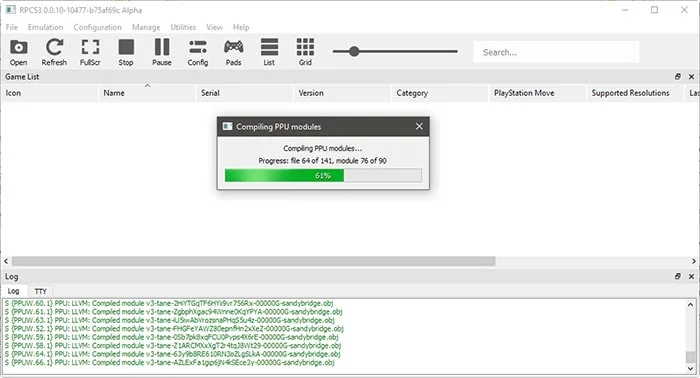Select log line starting with PPUW.61.1
This screenshot has width=700, height=378.
[x=174, y=312]
